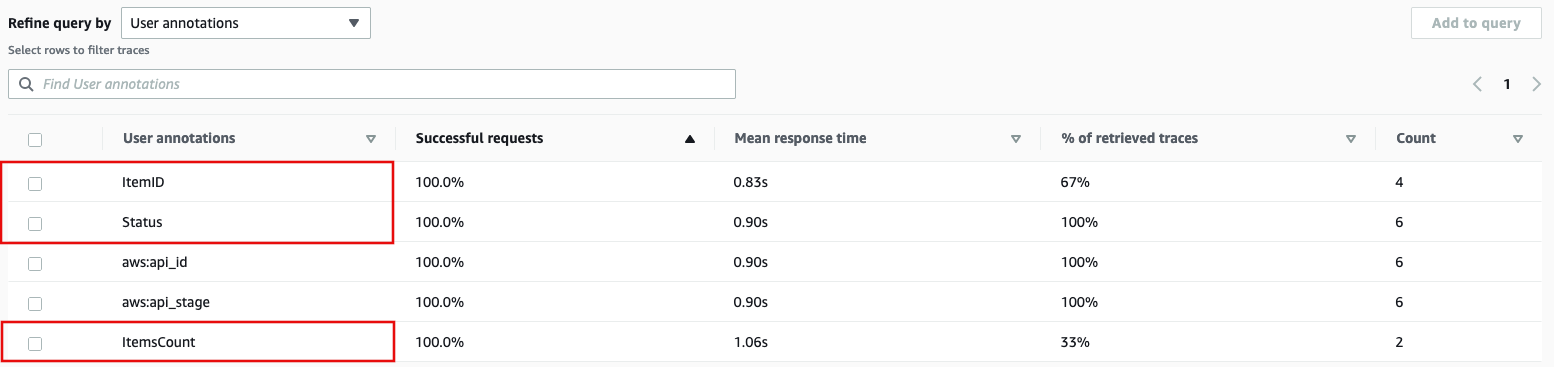Sort by the User annotations column arrow

tap(371, 139)
